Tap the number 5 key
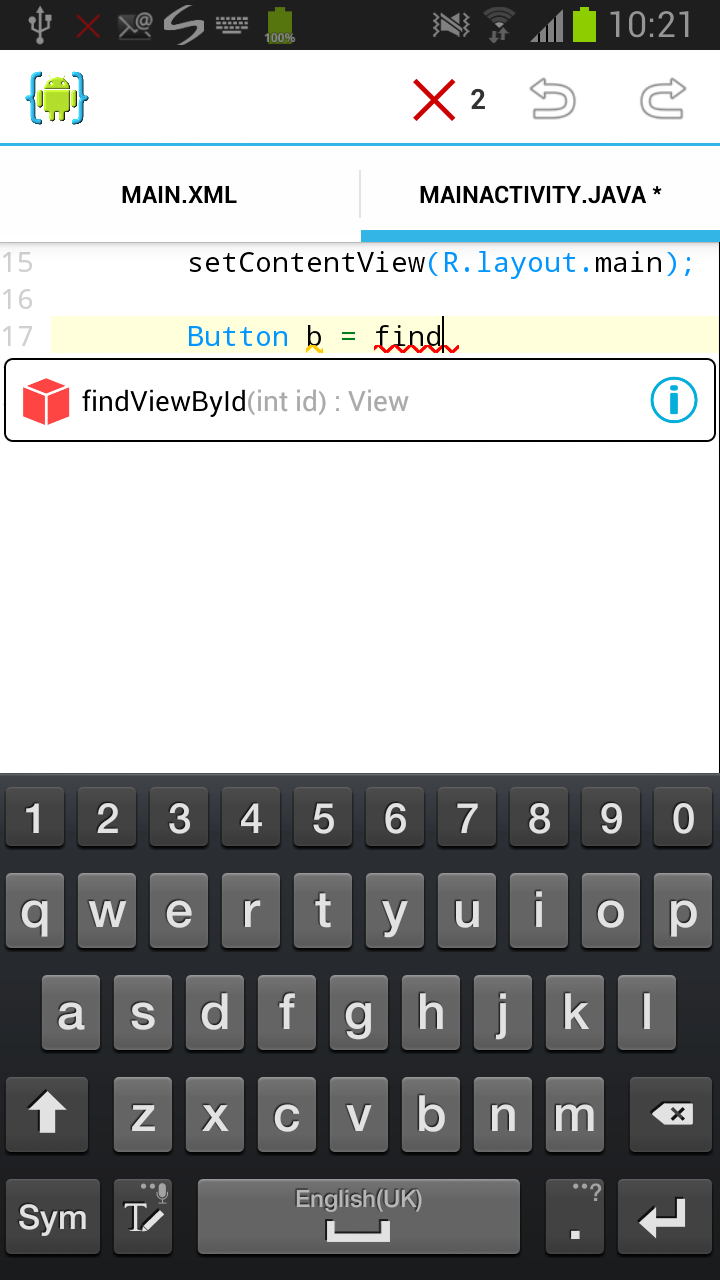 point(323,819)
